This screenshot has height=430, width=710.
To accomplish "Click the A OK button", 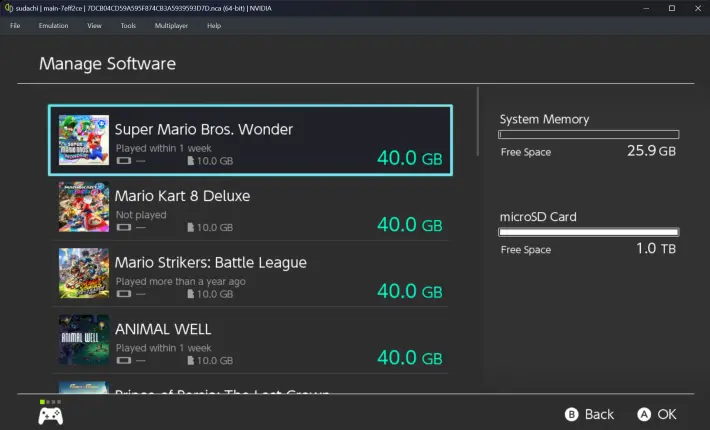I will [x=657, y=414].
